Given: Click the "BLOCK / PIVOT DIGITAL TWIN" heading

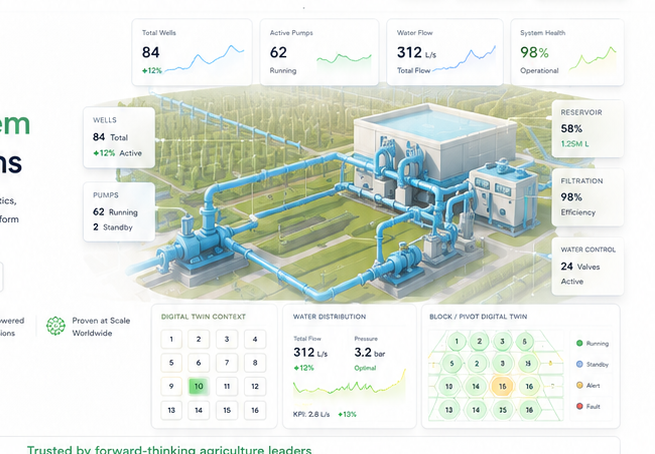Looking at the screenshot, I should coord(478,317).
